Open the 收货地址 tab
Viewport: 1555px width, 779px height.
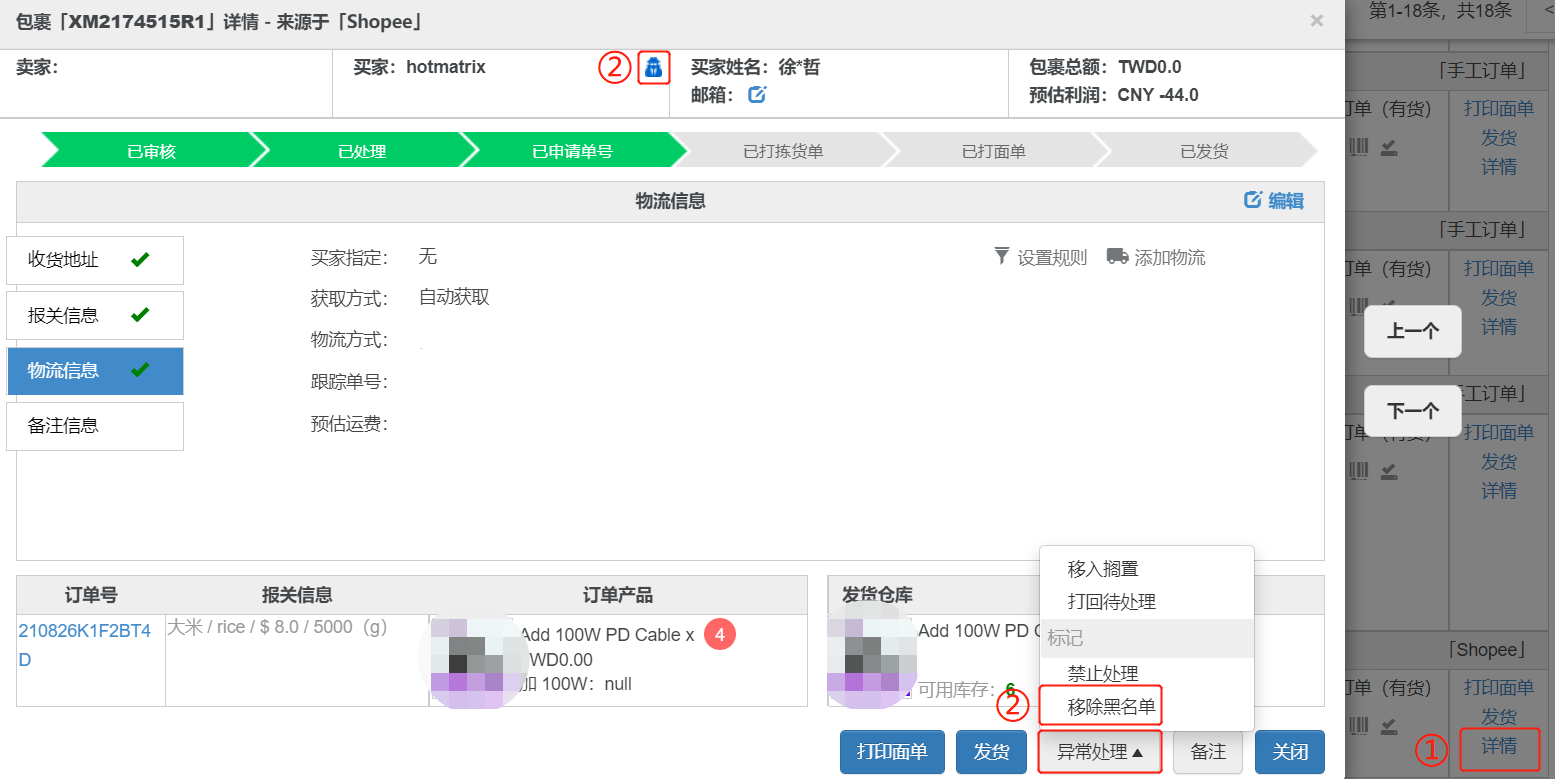pyautogui.click(x=95, y=260)
